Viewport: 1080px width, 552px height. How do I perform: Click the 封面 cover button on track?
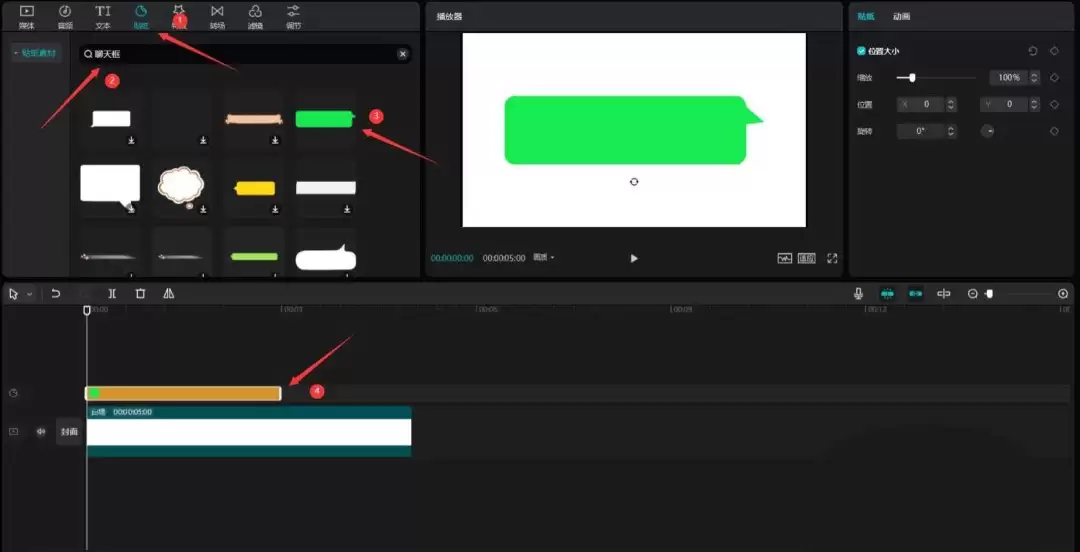click(69, 432)
